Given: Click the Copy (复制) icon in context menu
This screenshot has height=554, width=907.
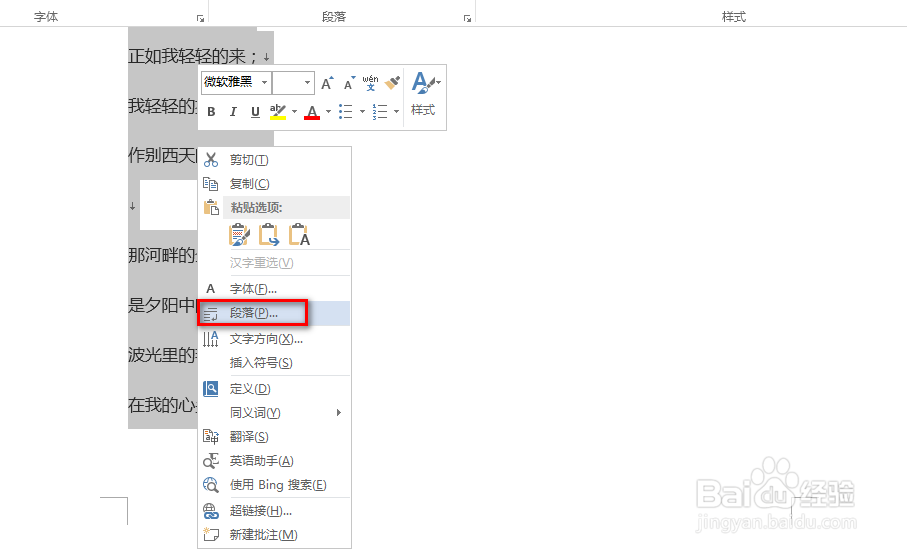Looking at the screenshot, I should tap(211, 184).
